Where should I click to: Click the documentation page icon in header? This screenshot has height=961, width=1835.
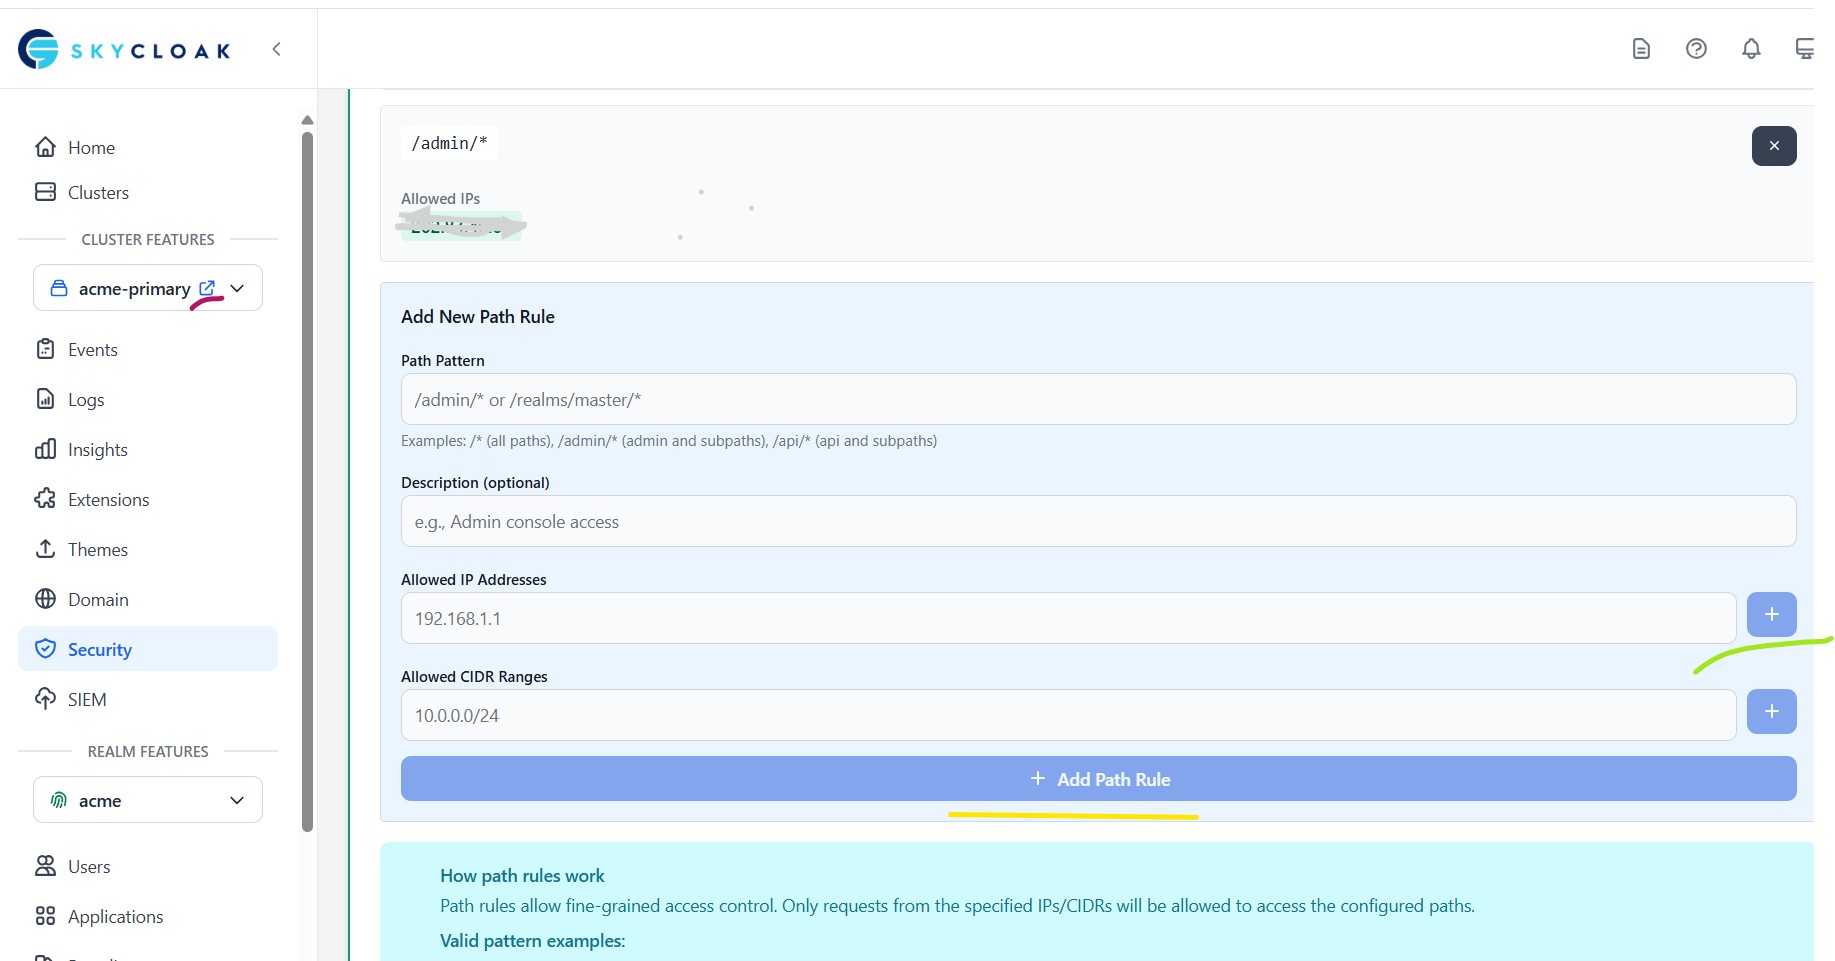(1641, 49)
